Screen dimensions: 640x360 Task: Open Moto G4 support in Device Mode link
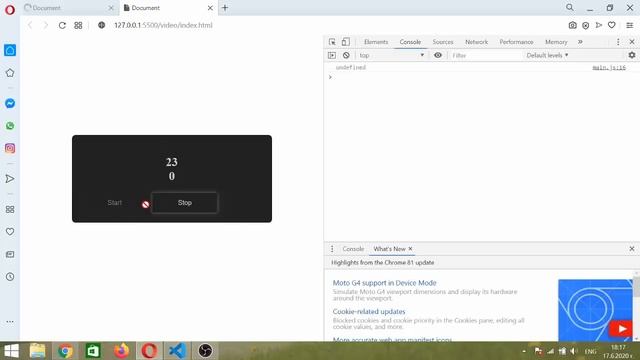coord(384,283)
